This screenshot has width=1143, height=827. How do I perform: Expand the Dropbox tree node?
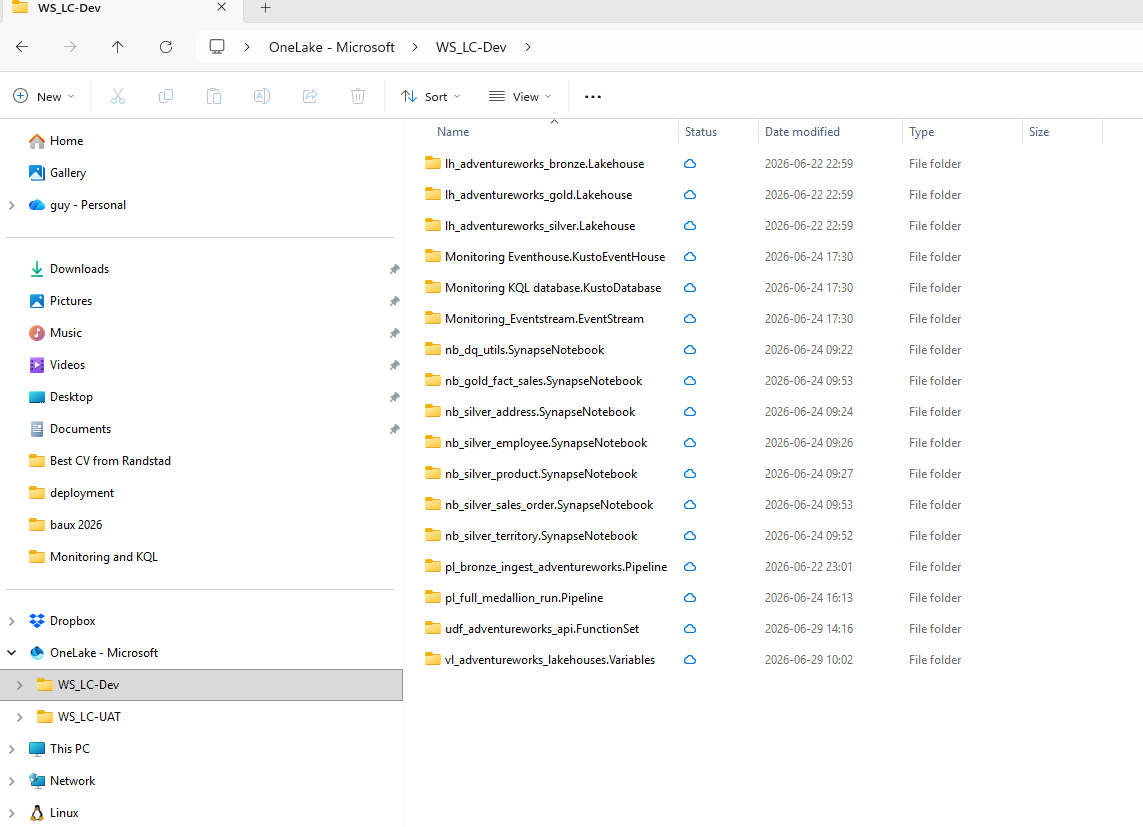12,621
